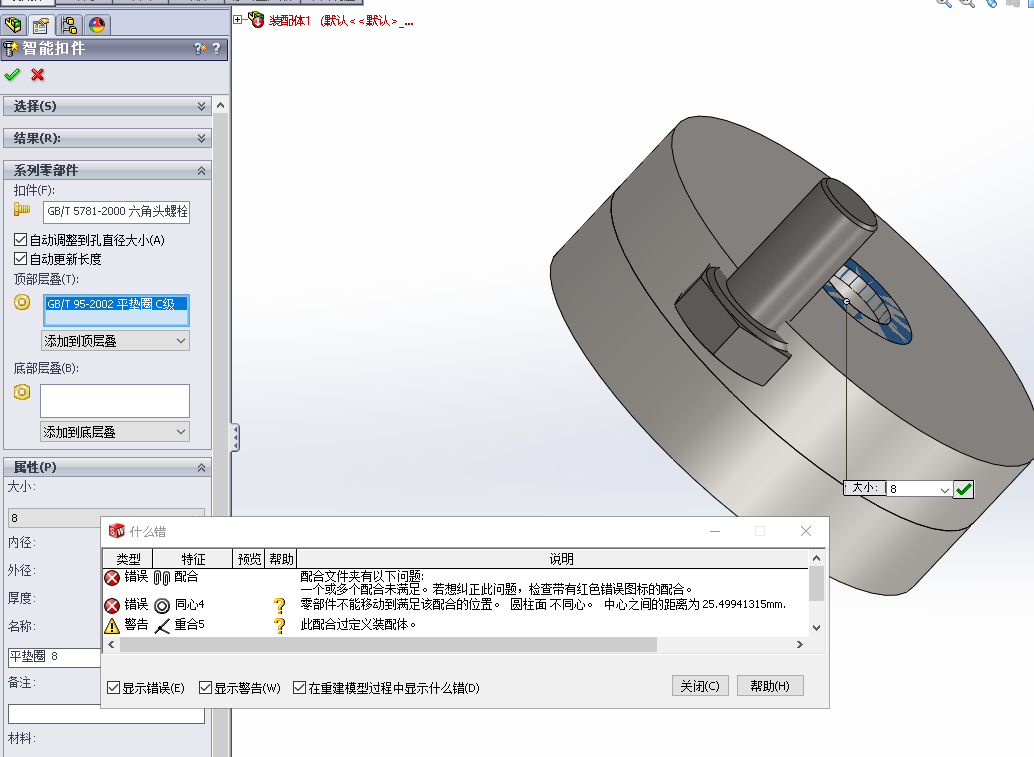Click the green checkmark to accept Smart Fasteners
Screen dimensions: 1034x757
[12, 75]
